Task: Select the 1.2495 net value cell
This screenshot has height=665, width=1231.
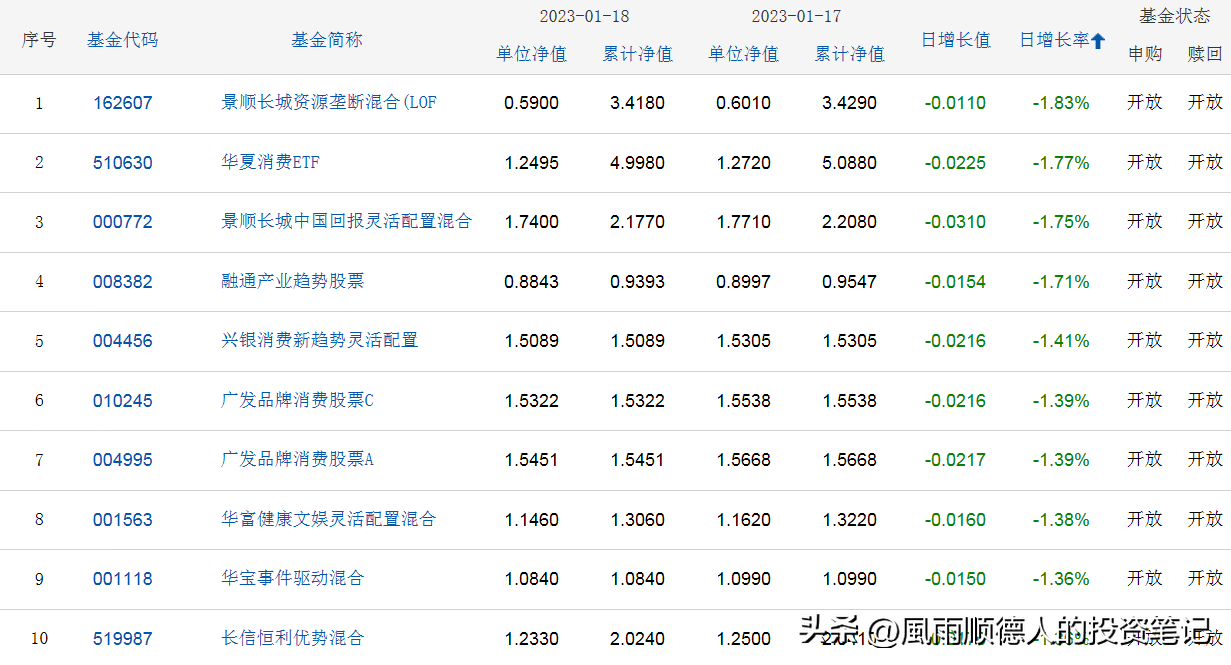Action: [532, 162]
